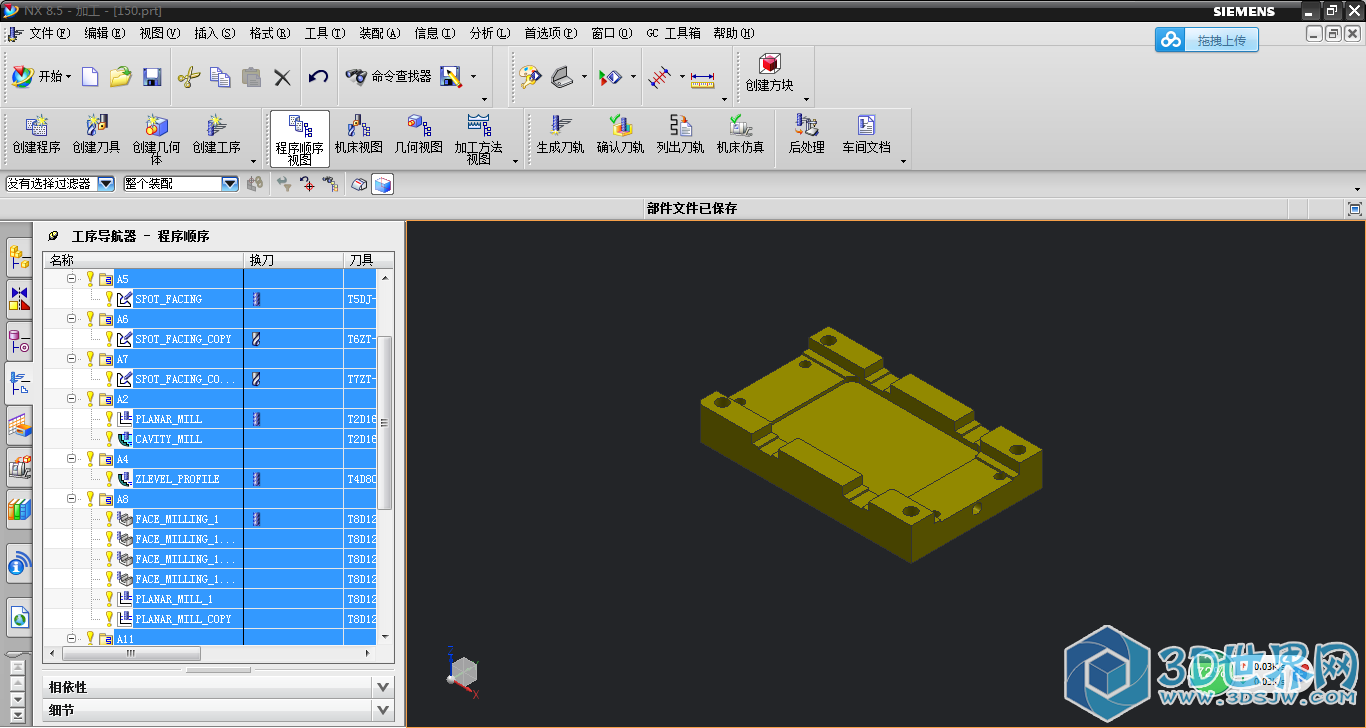
Task: Click the Delete X icon
Action: pyautogui.click(x=283, y=76)
